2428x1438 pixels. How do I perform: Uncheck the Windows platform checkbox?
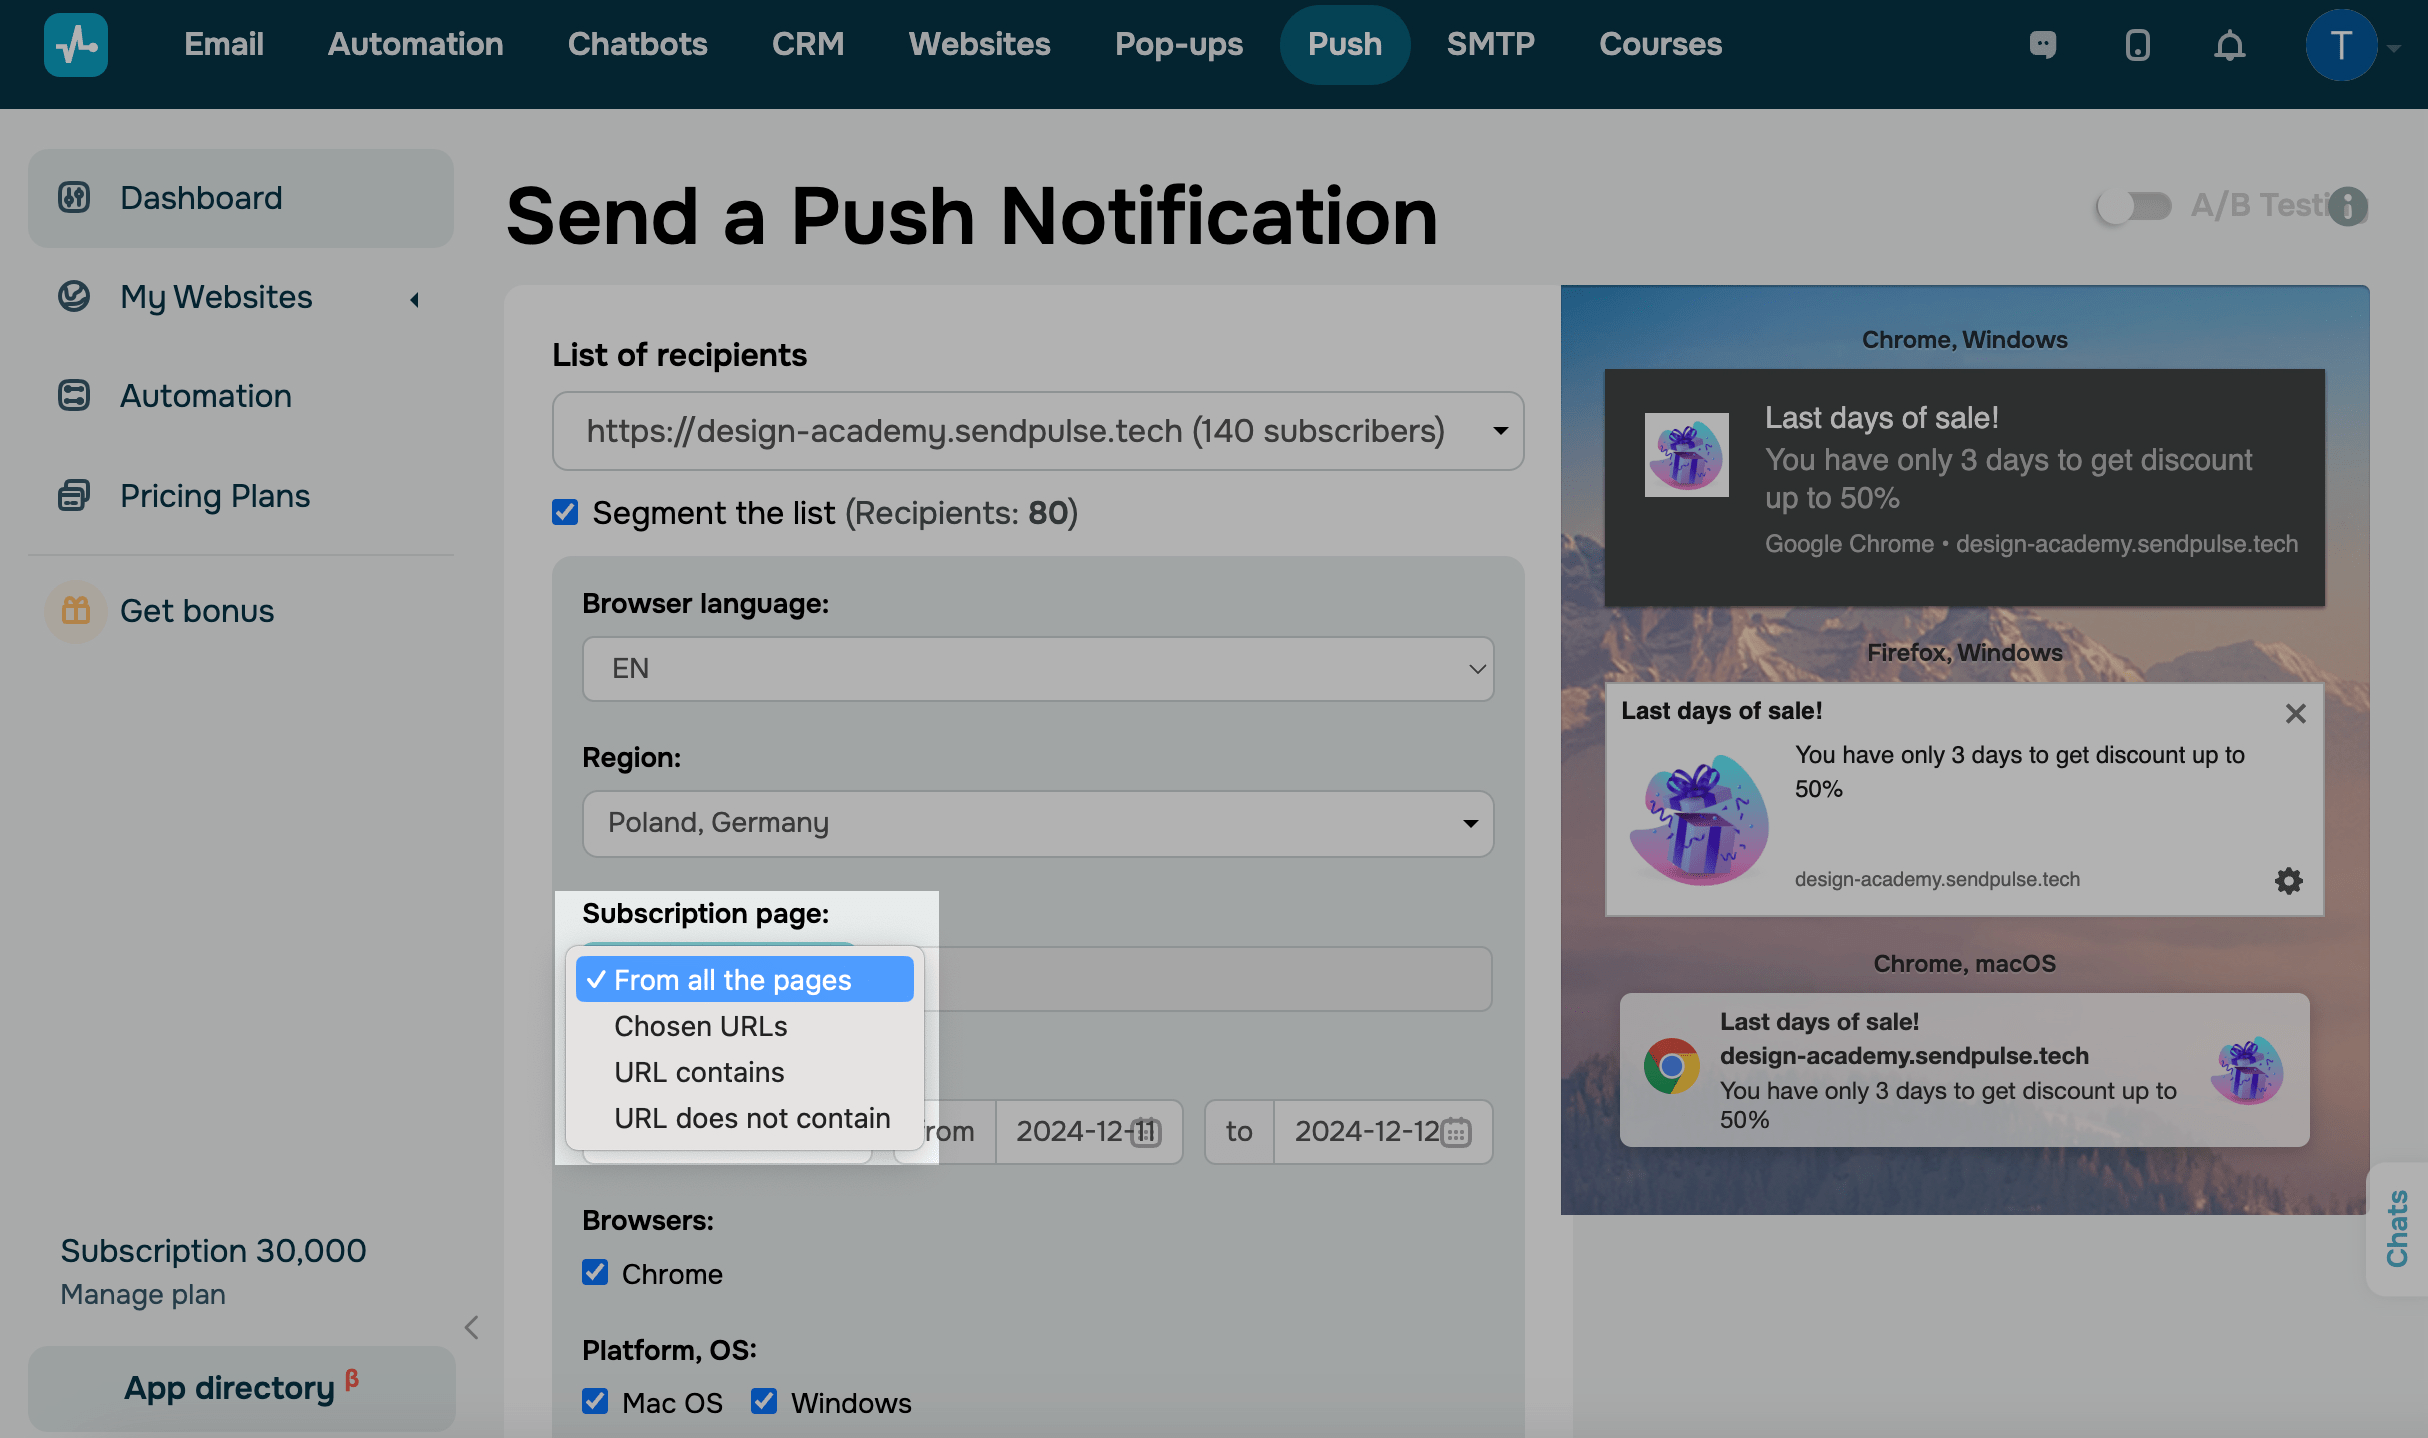764,1401
